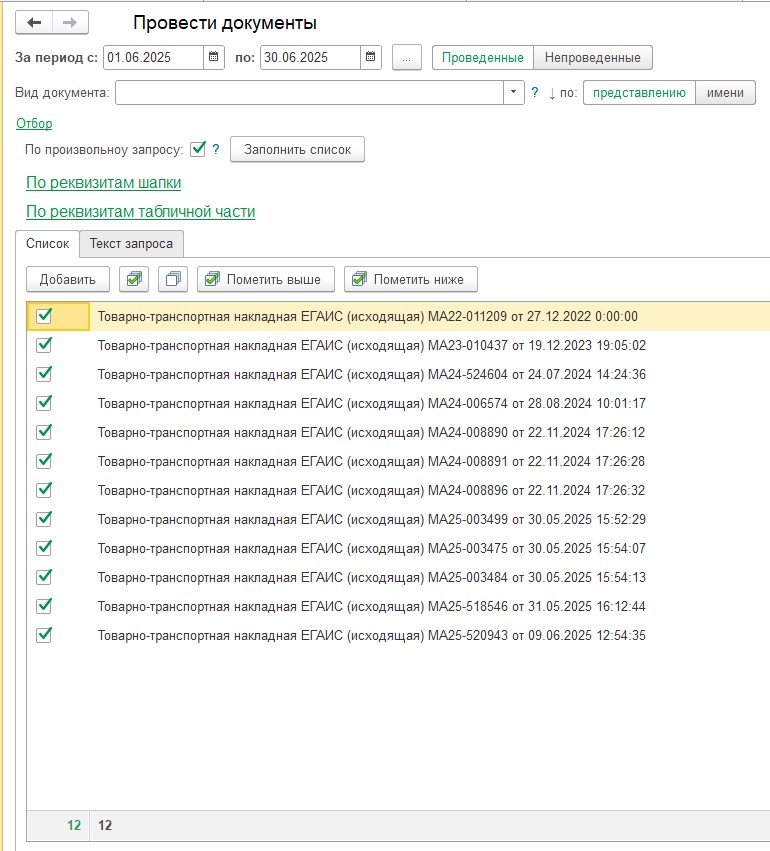The height and width of the screenshot is (851, 770).
Task: Click Заполнить список button
Action: [x=297, y=149]
